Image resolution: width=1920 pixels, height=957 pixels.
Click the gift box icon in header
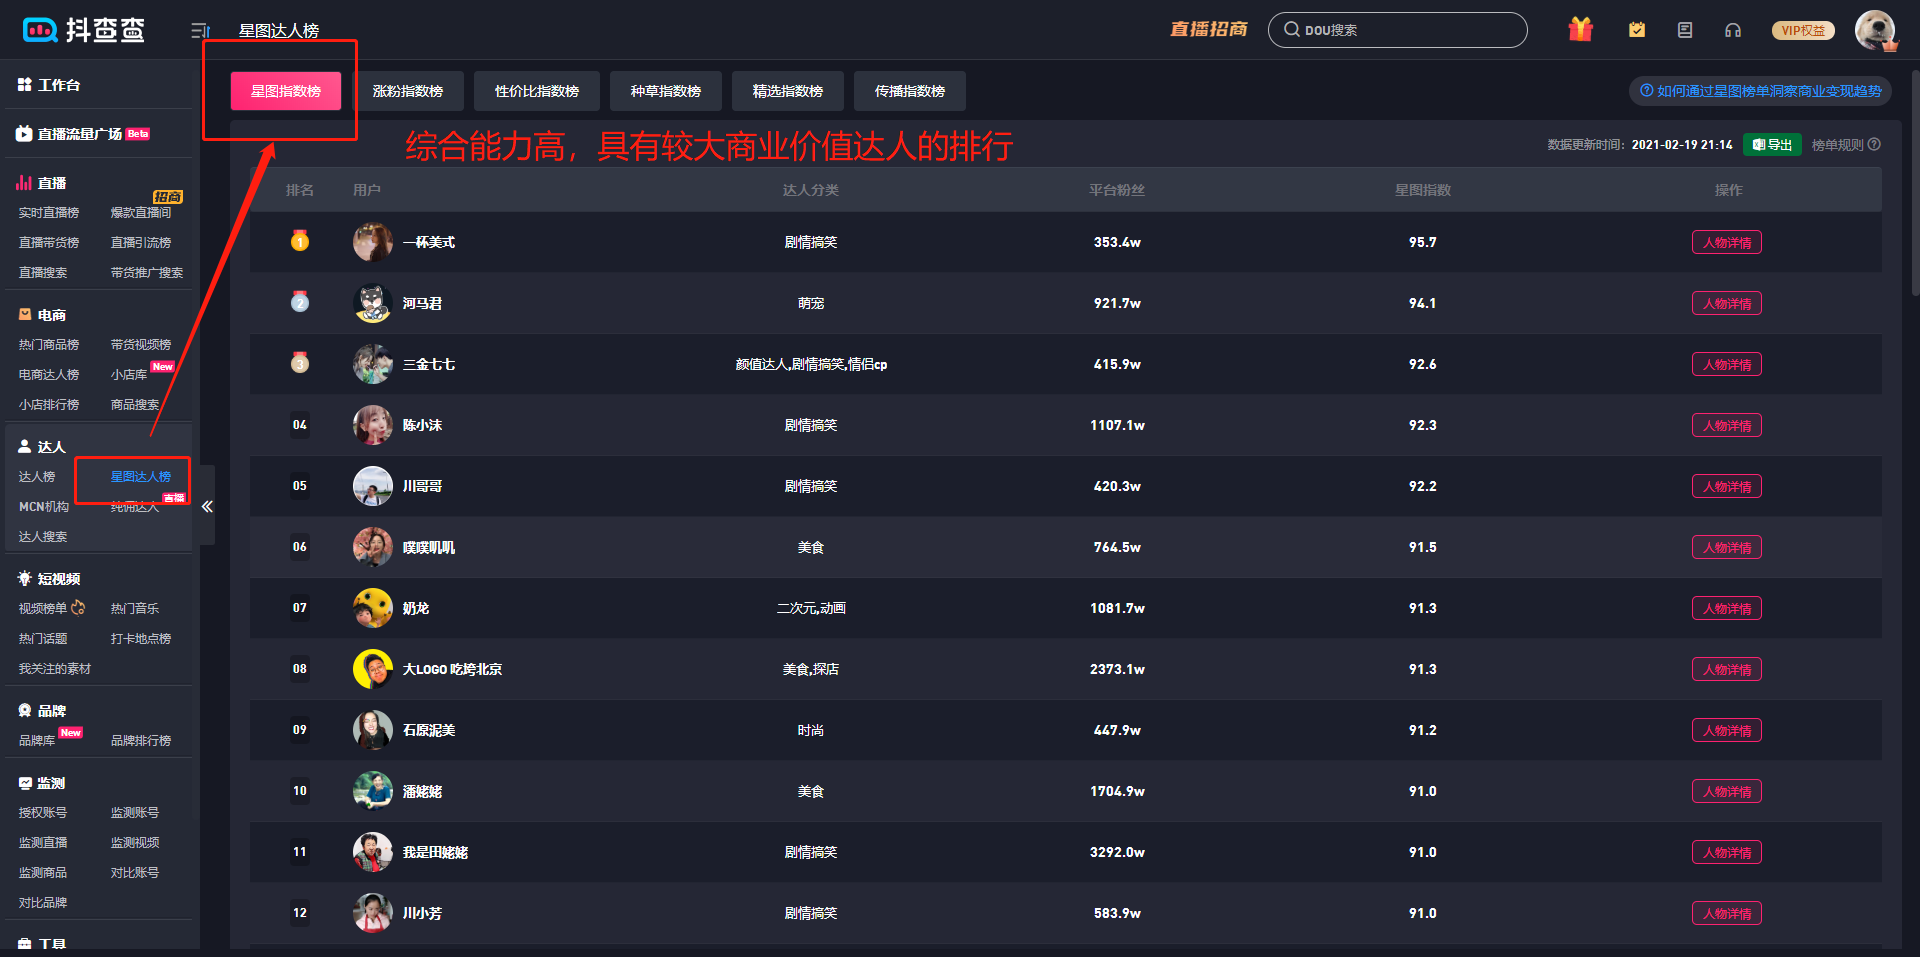pyautogui.click(x=1580, y=30)
